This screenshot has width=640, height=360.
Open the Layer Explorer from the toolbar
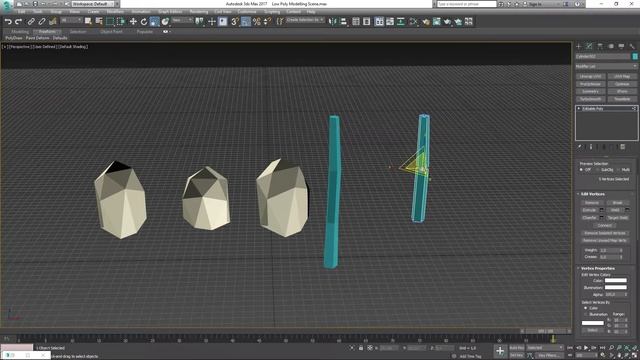pyautogui.click(x=367, y=22)
